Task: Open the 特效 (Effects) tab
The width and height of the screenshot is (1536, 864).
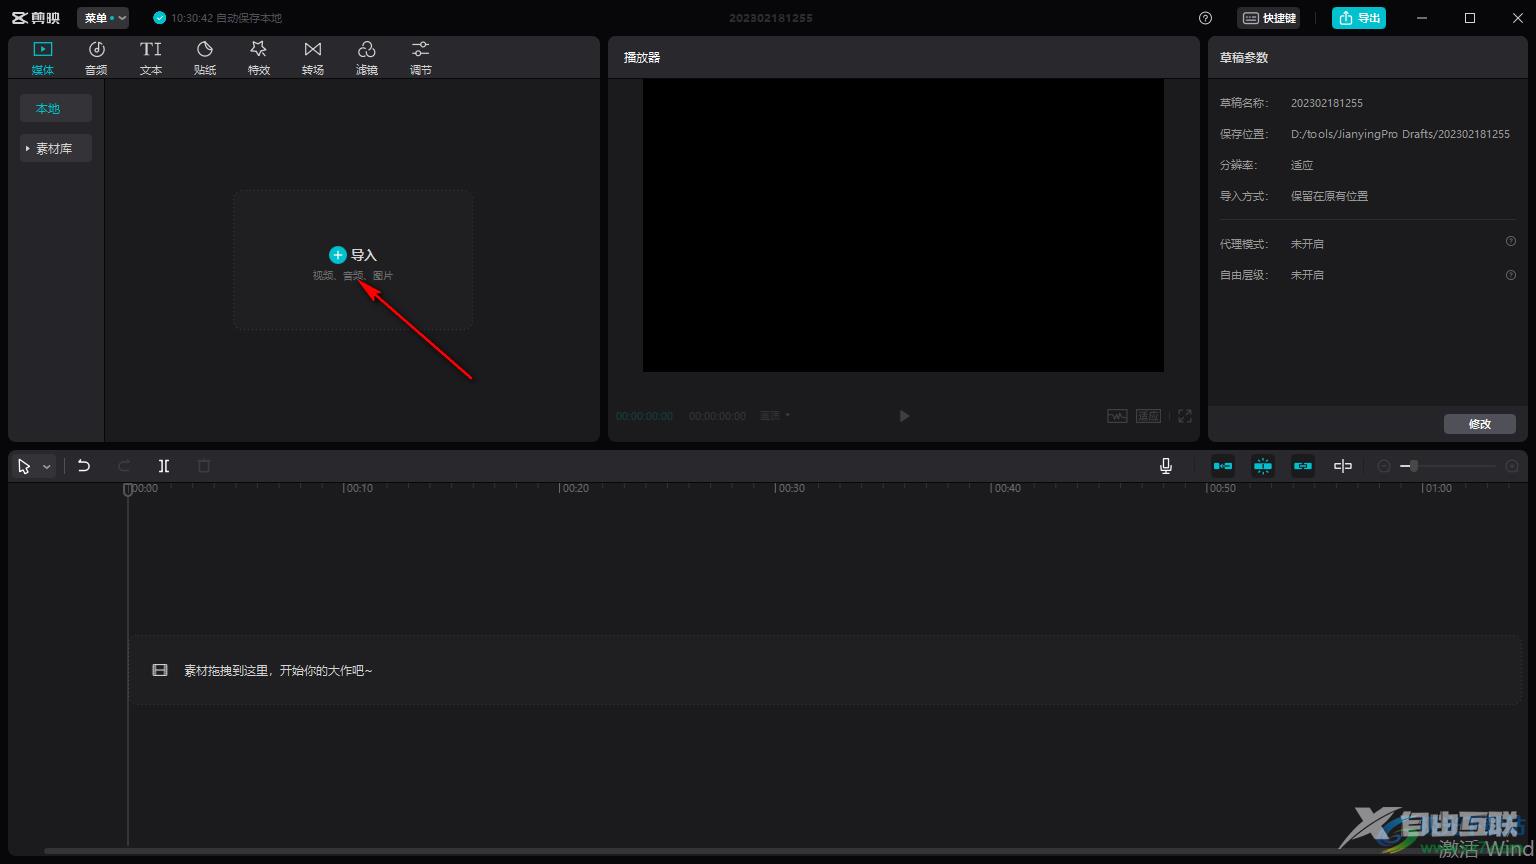Action: tap(258, 58)
